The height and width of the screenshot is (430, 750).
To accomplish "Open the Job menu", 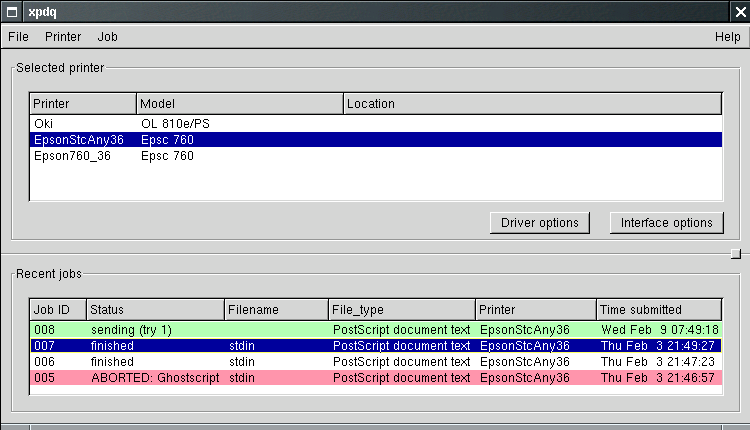I will click(107, 37).
